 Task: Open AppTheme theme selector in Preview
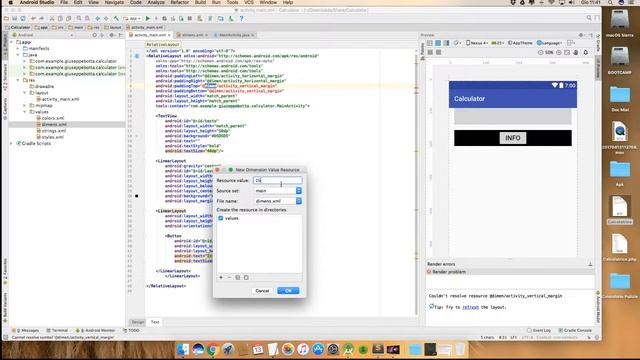520,43
